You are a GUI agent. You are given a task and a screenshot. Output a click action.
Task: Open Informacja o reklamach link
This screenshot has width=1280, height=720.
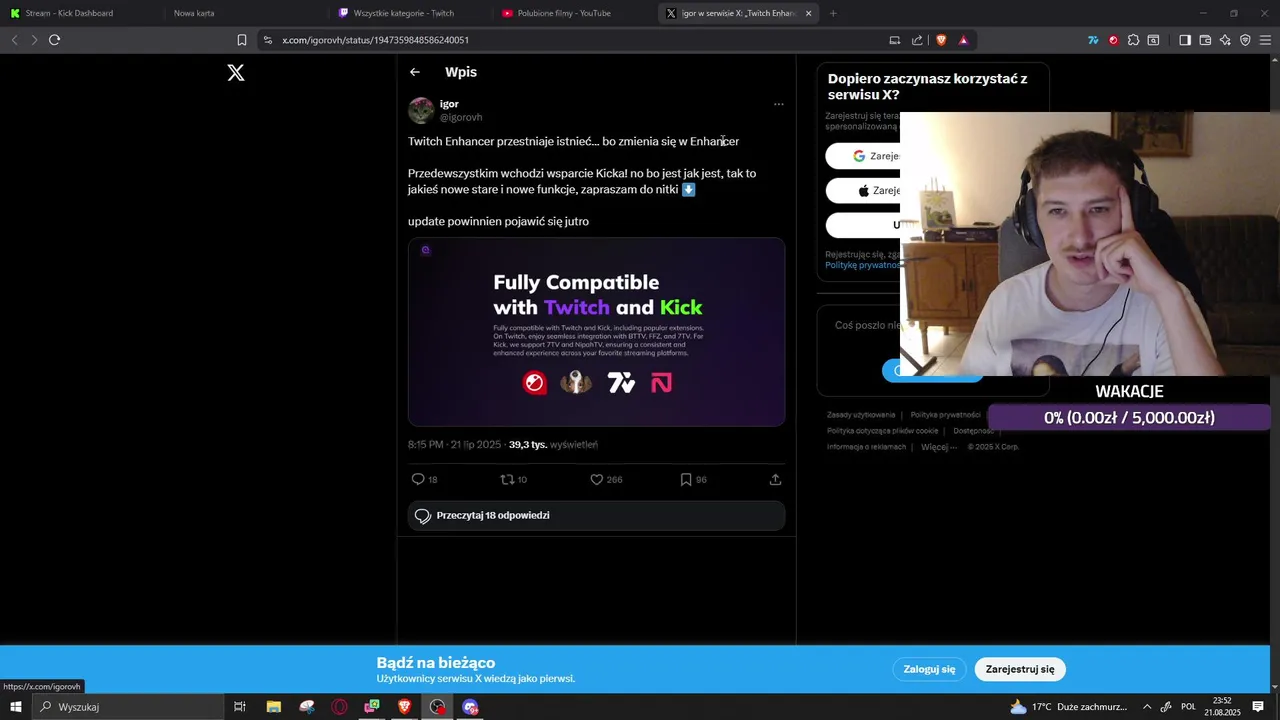tap(866, 447)
